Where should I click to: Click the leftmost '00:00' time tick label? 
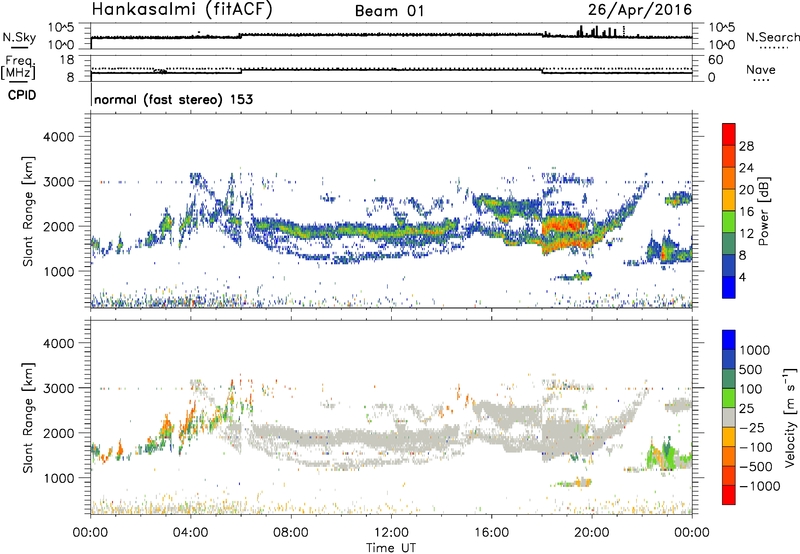point(90,533)
